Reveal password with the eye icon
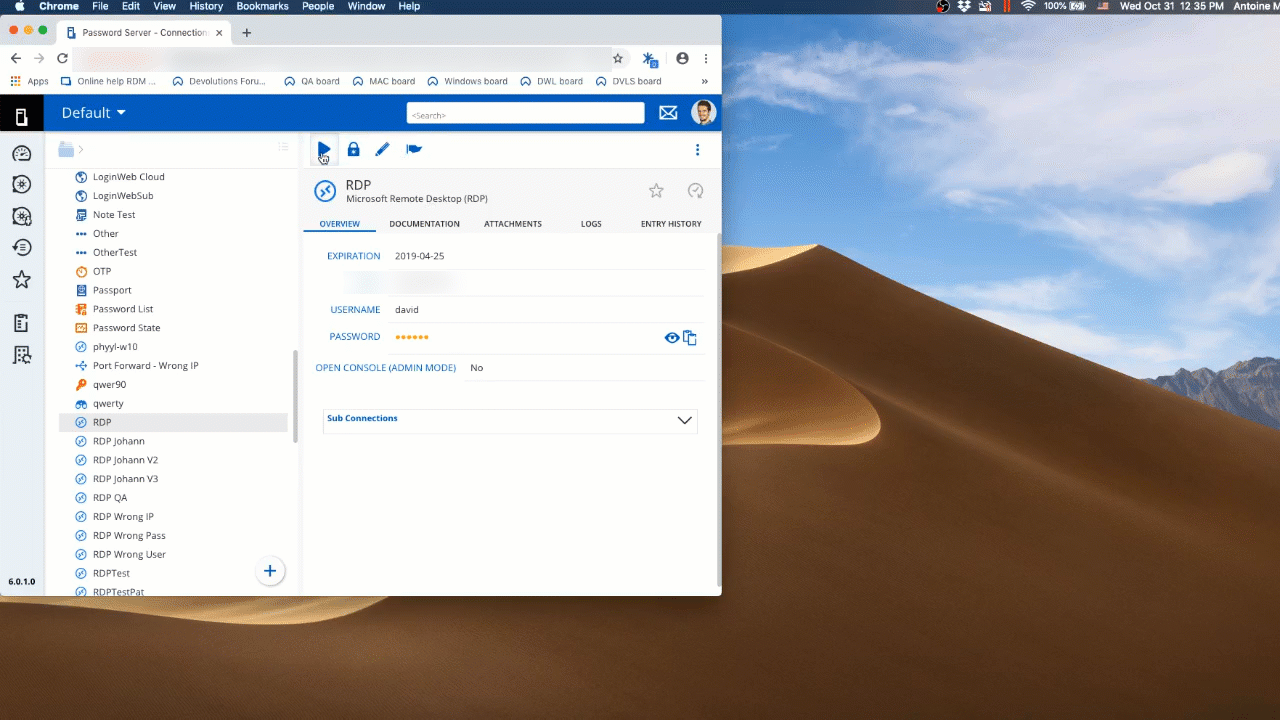This screenshot has height=720, width=1280. [x=672, y=338]
